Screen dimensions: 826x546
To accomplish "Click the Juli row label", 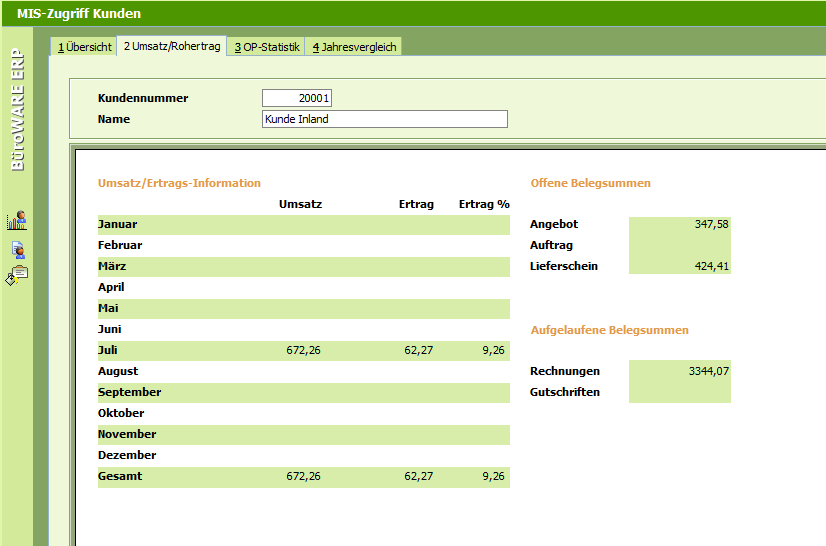I will [x=107, y=350].
